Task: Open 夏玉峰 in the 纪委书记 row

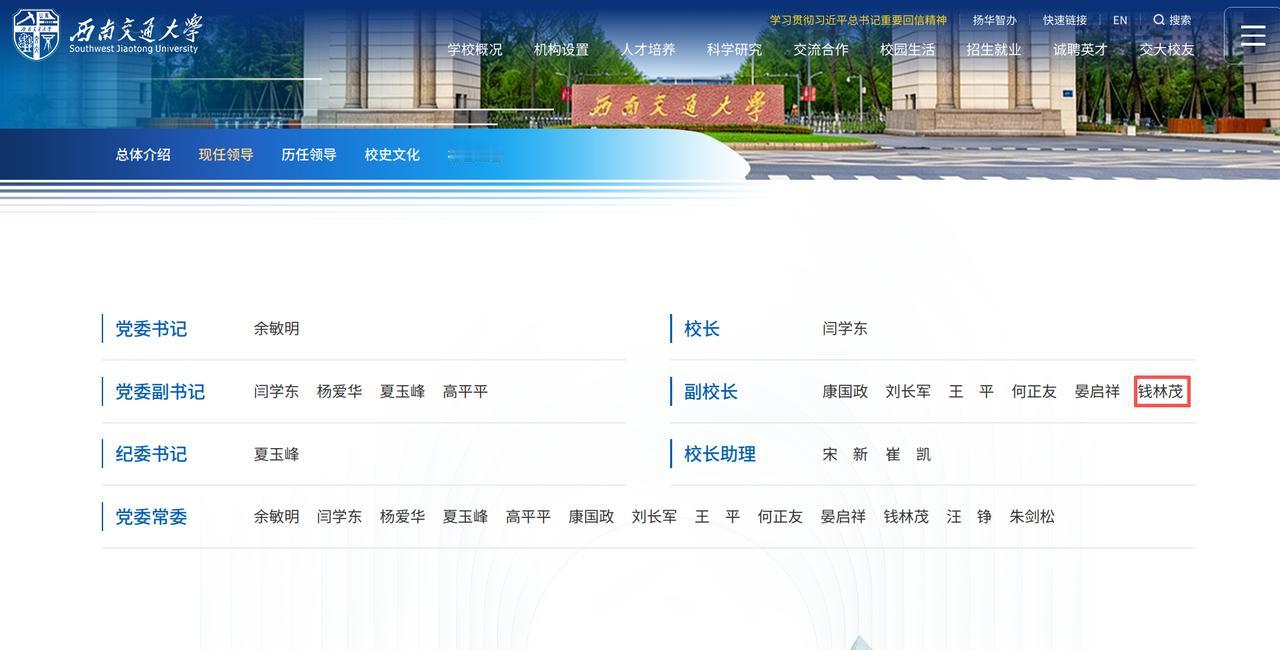Action: pos(276,454)
